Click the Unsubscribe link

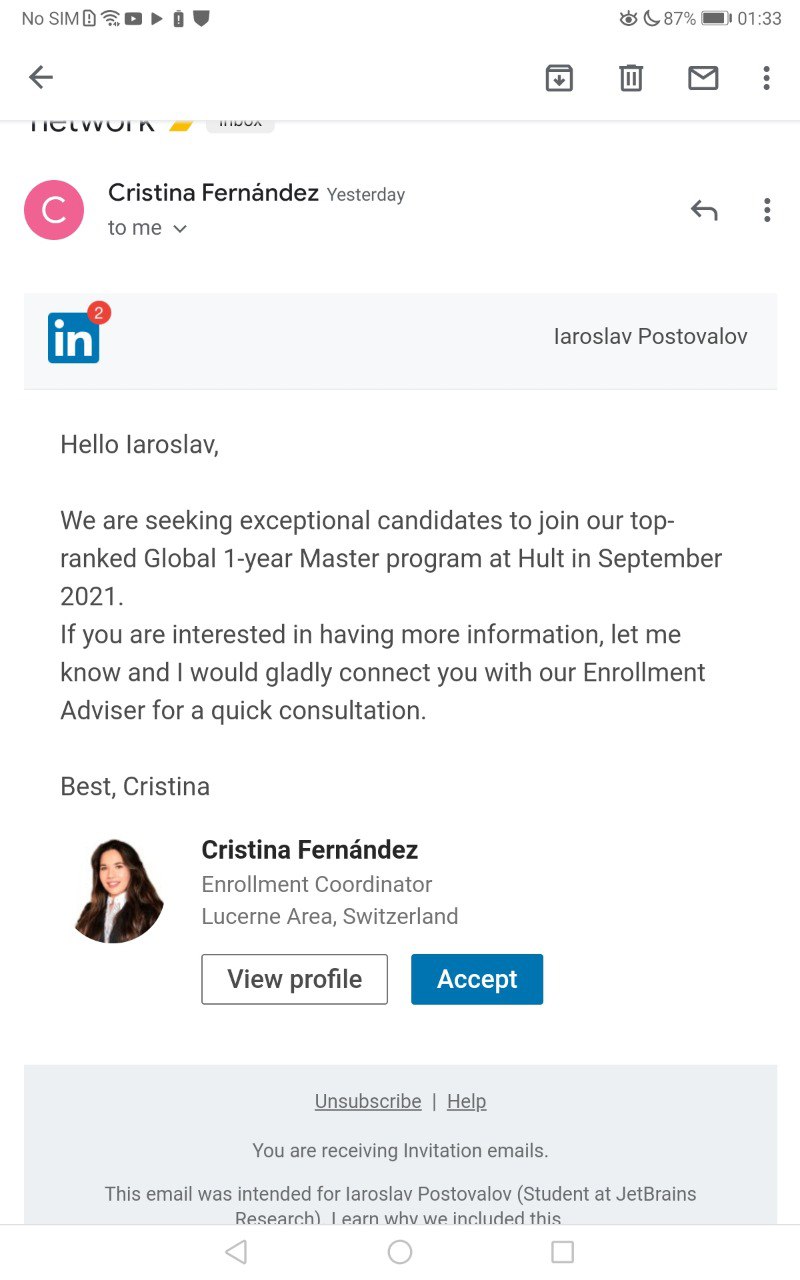pos(368,1101)
